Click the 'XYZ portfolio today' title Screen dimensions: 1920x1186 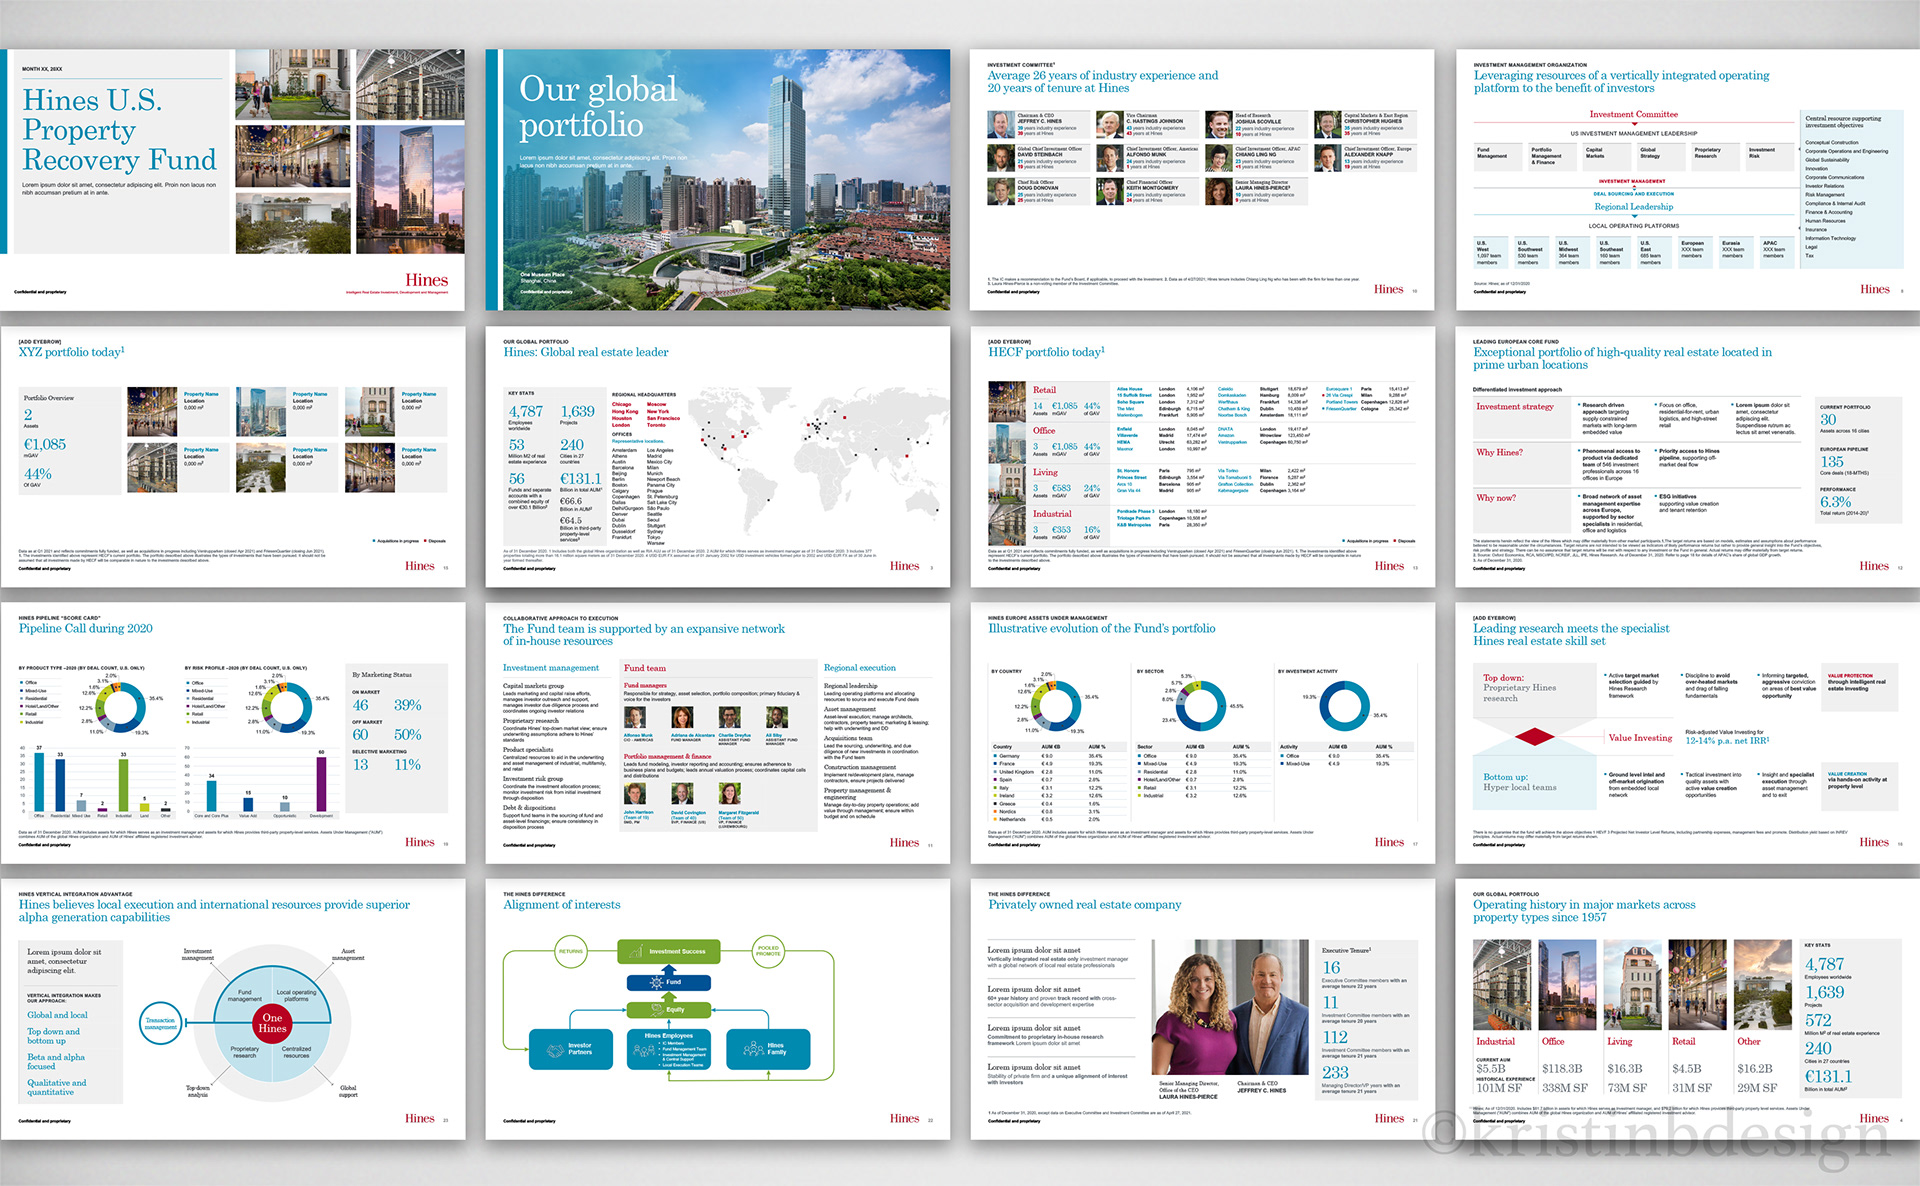(71, 352)
